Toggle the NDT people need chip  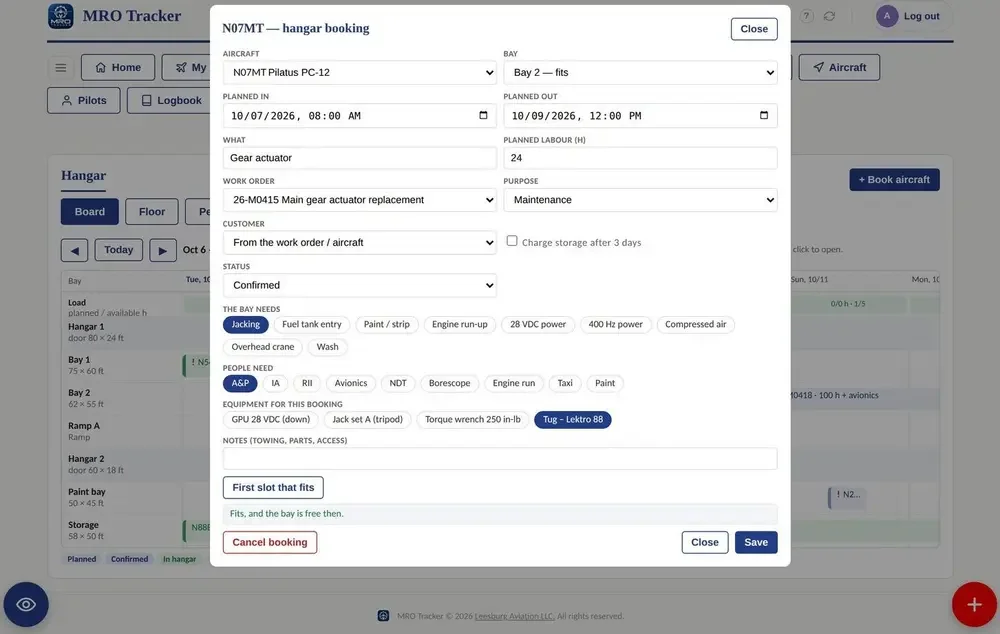[398, 383]
